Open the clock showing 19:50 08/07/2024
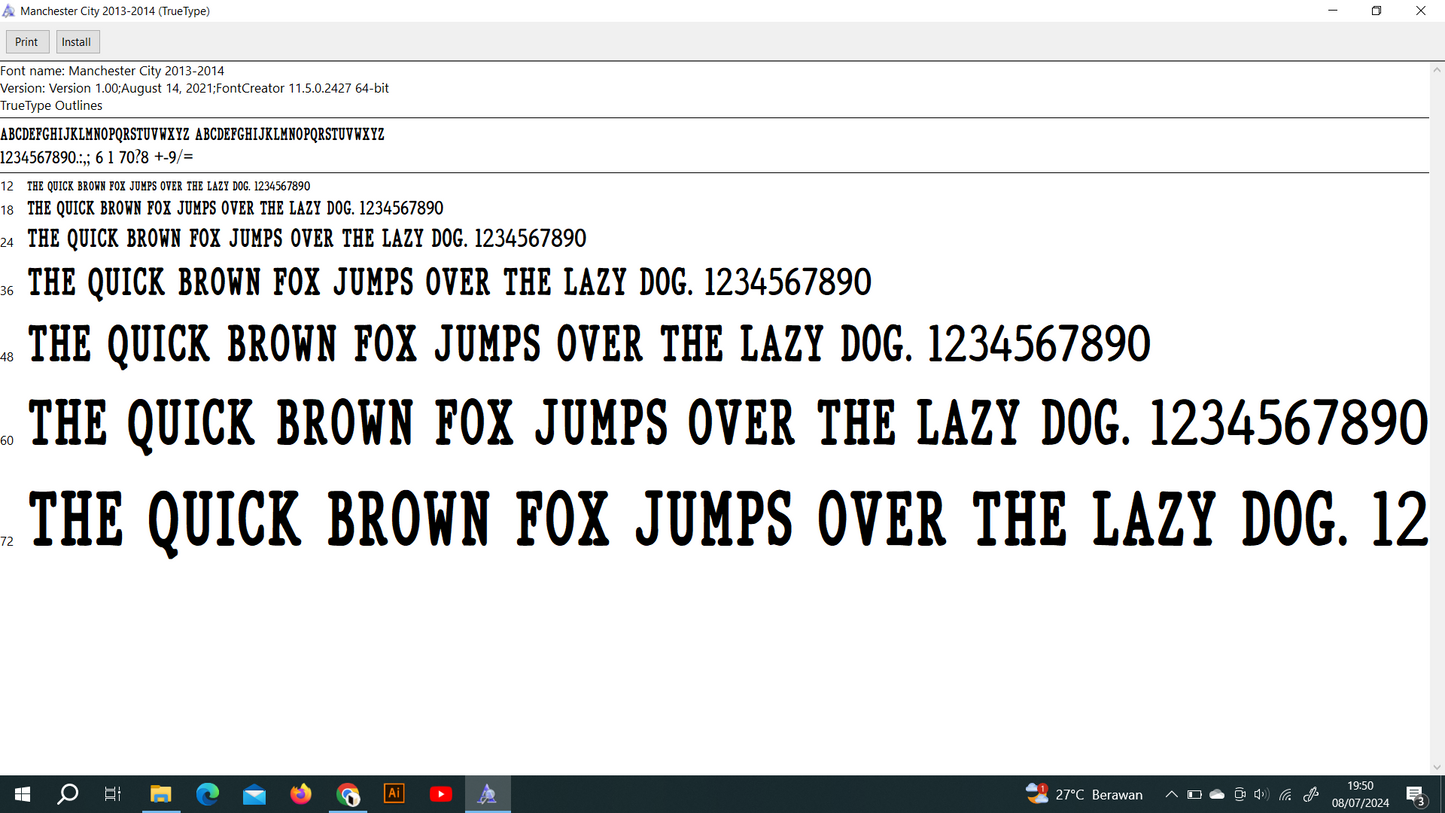Viewport: 1445px width, 813px height. coord(1360,794)
